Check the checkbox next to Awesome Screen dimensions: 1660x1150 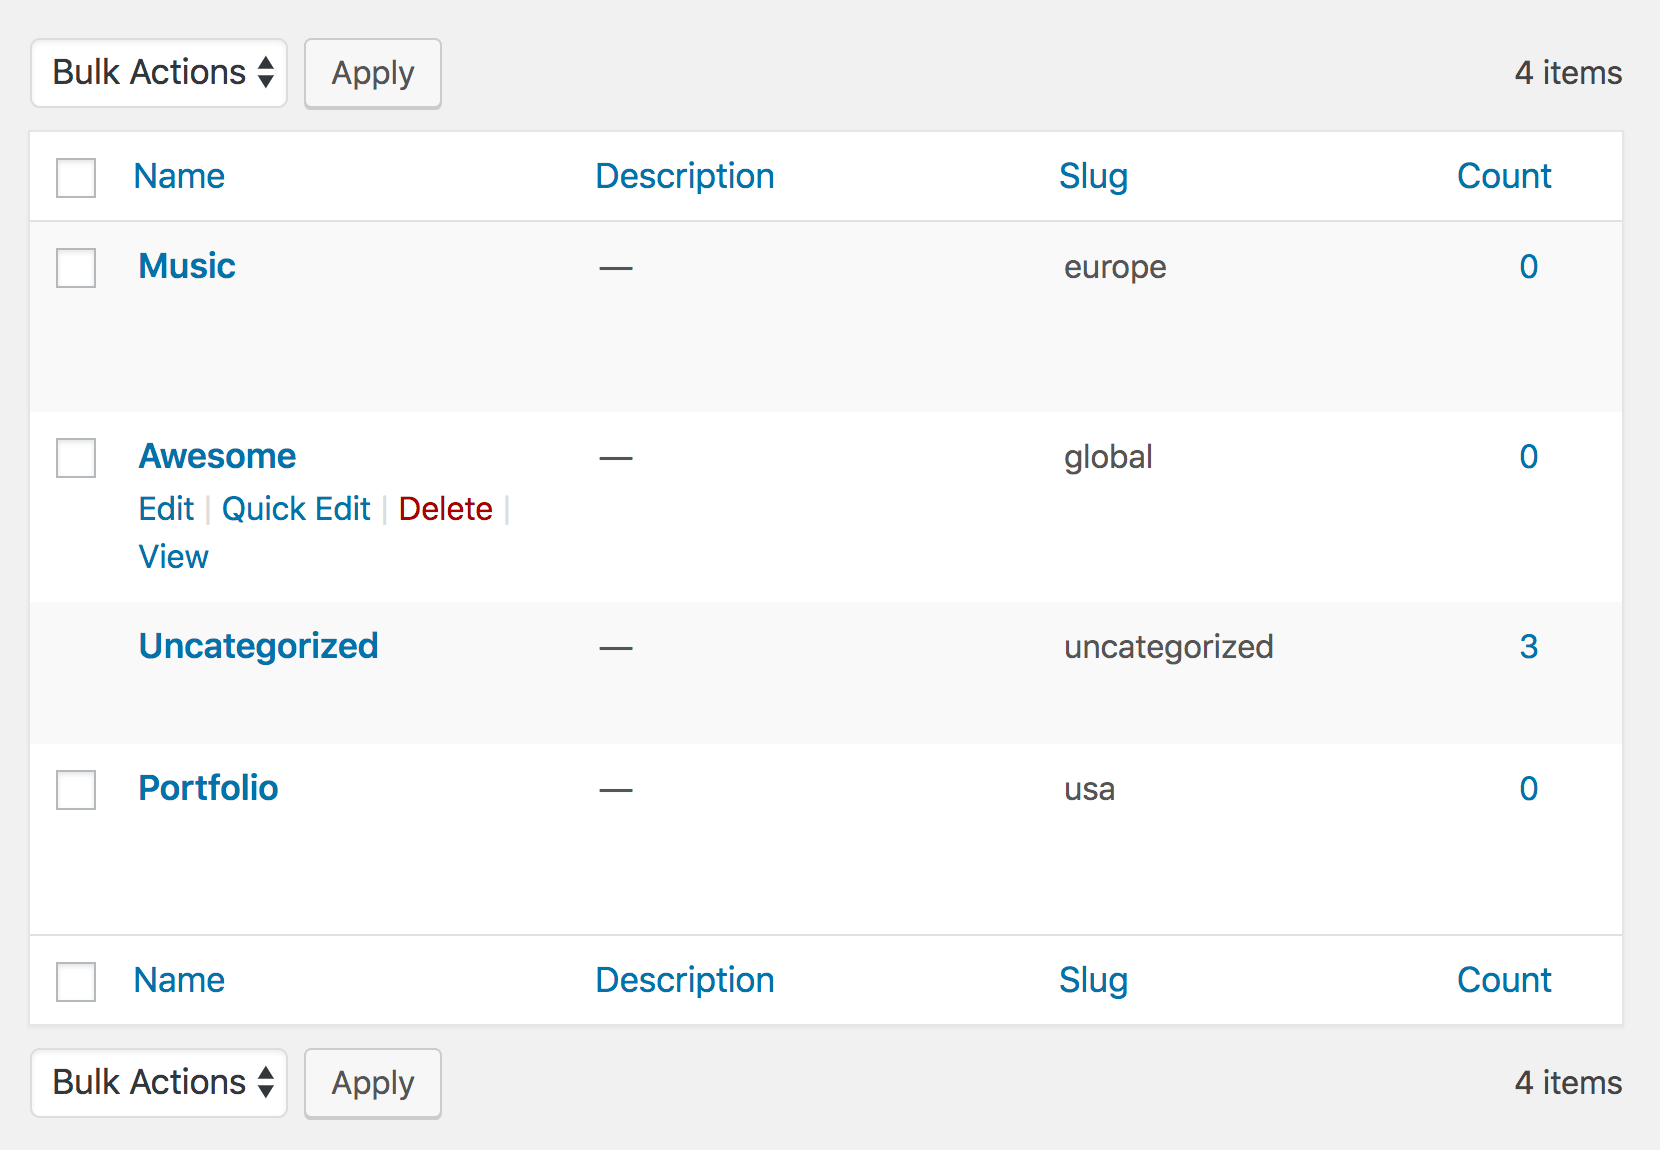[x=75, y=458]
